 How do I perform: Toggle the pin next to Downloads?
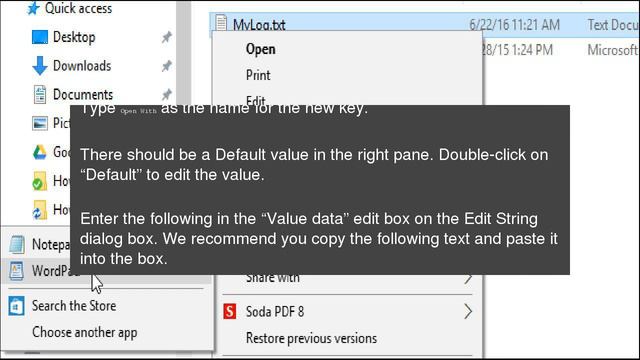click(x=166, y=66)
